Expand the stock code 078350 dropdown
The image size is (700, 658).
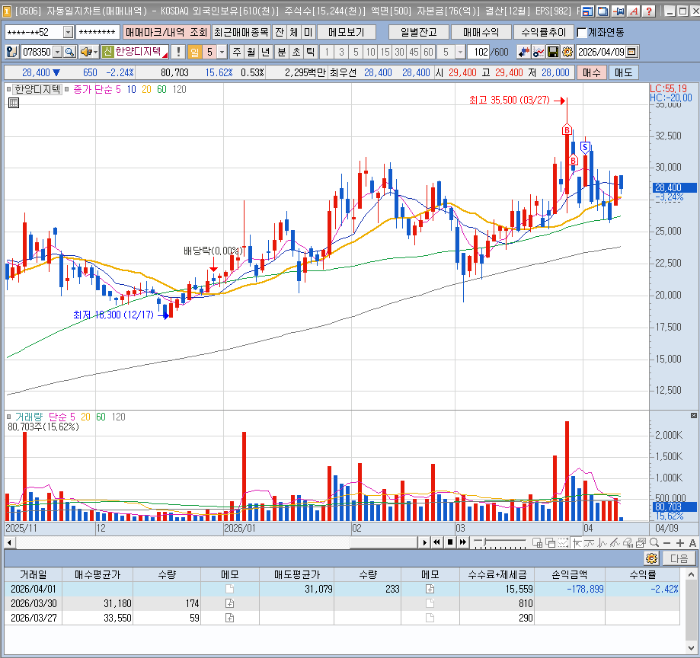point(58,52)
